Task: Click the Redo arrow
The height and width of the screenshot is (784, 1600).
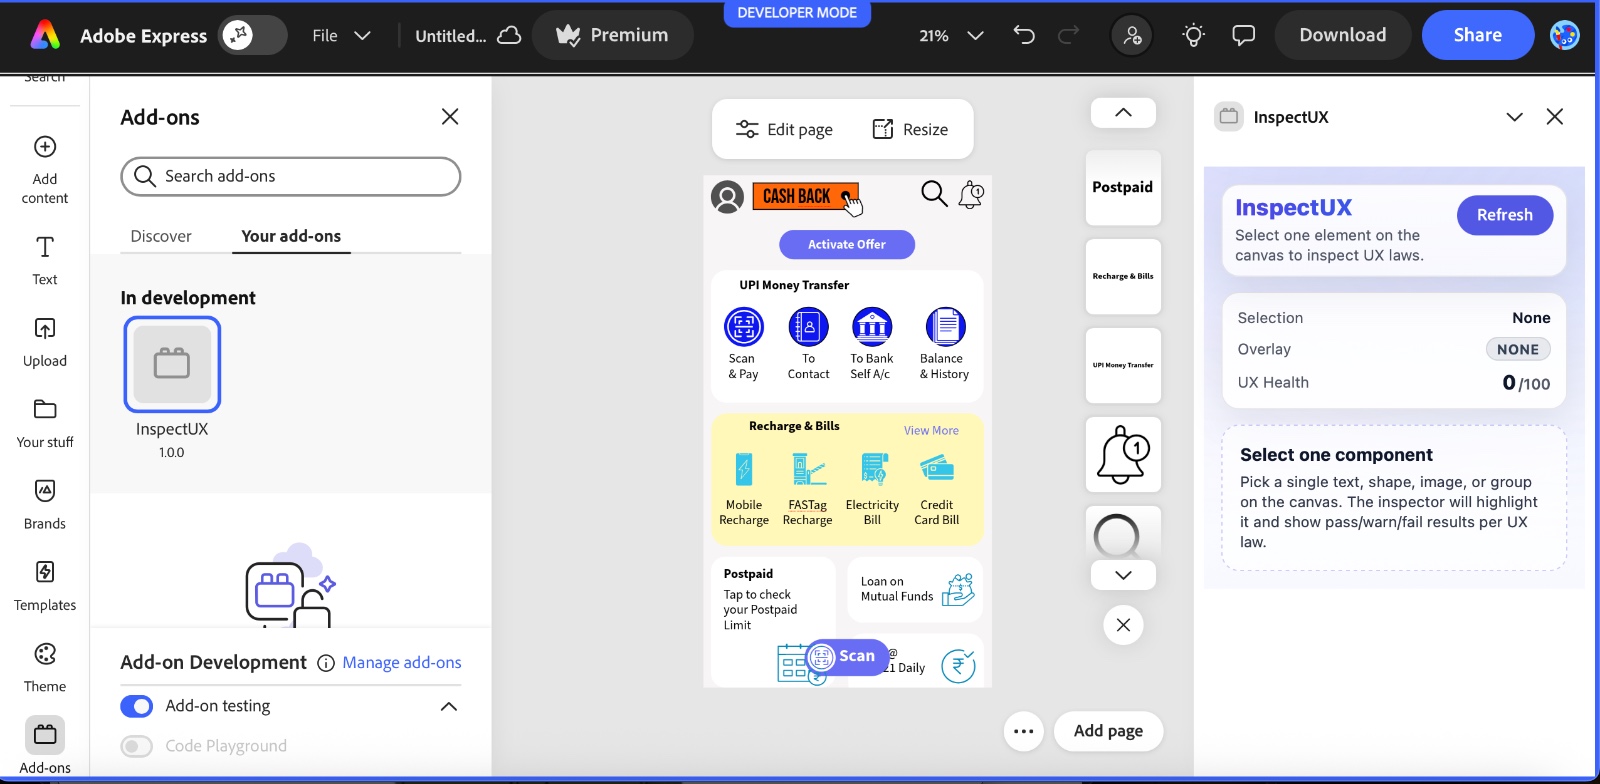Action: pyautogui.click(x=1068, y=35)
